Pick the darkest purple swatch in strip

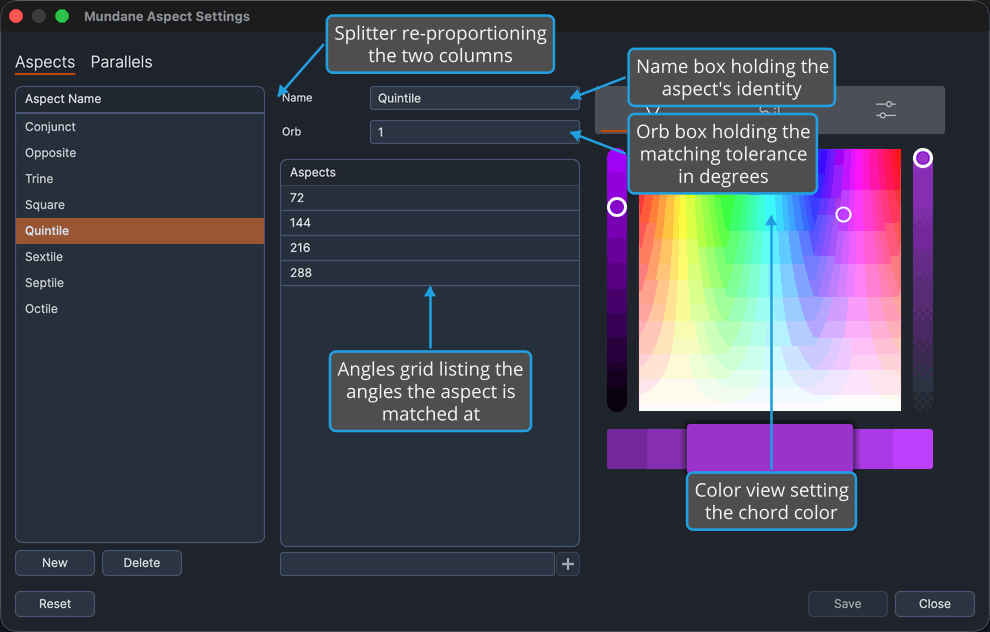point(626,449)
